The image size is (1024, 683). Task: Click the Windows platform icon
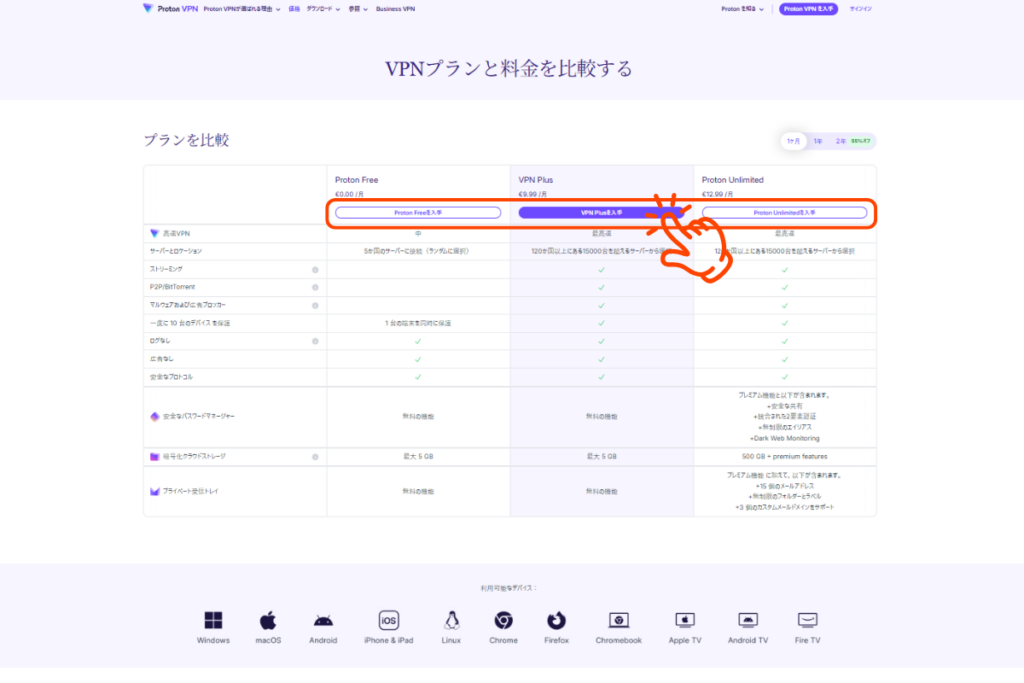click(213, 620)
